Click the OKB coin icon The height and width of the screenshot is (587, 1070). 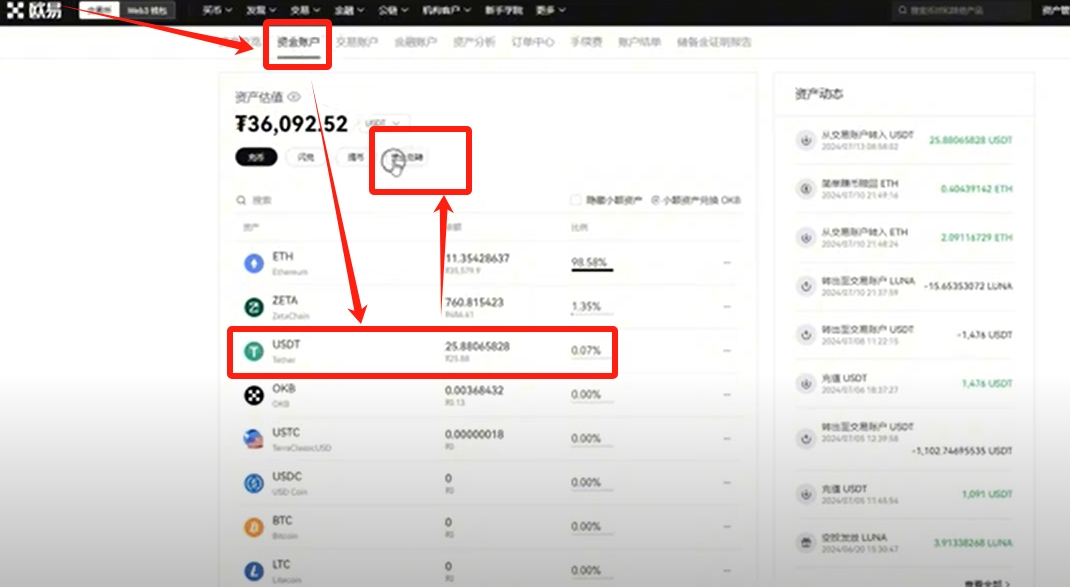254,395
